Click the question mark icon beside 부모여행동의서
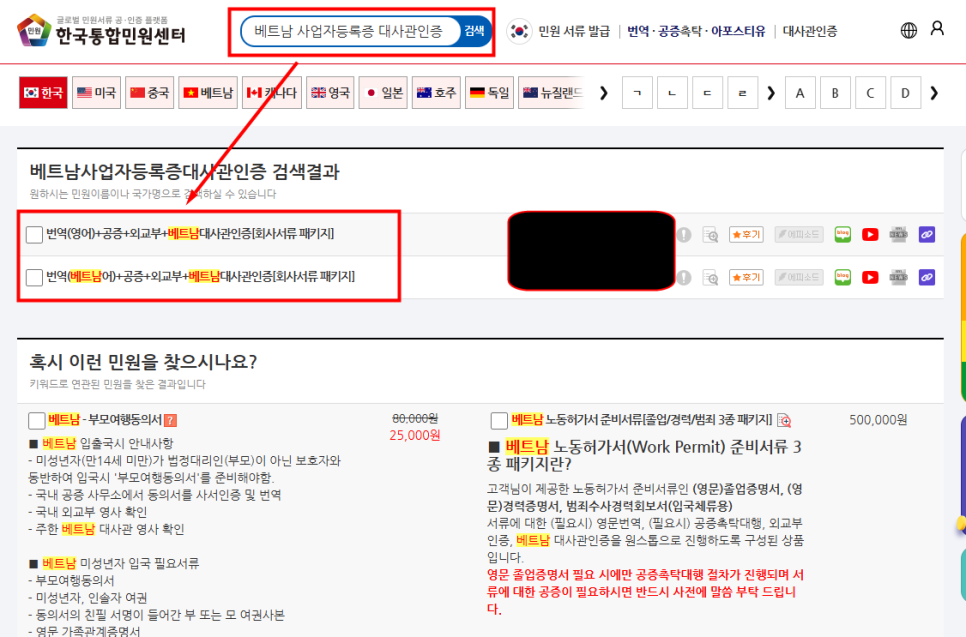The width and height of the screenshot is (966, 637). [171, 421]
